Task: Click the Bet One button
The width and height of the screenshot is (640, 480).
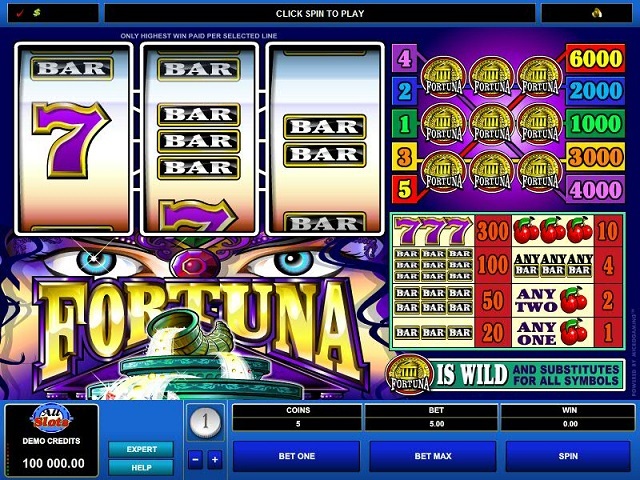Action: coord(297,456)
